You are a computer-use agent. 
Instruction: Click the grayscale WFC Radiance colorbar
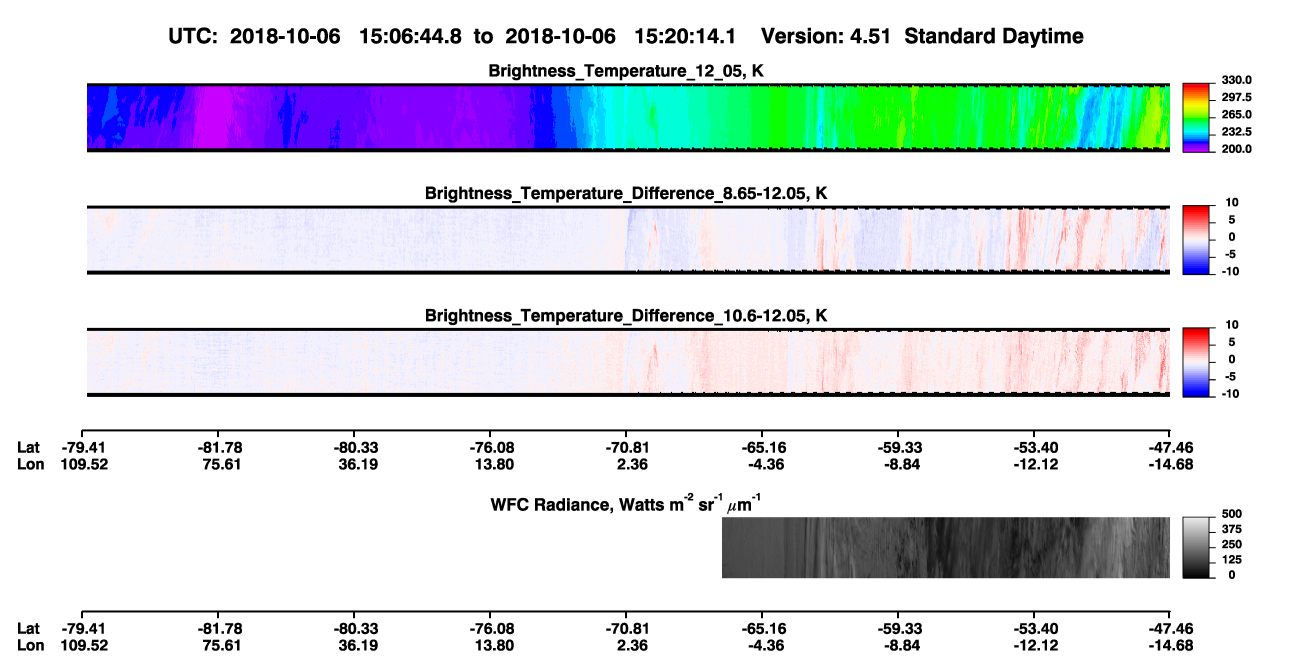click(x=1196, y=548)
